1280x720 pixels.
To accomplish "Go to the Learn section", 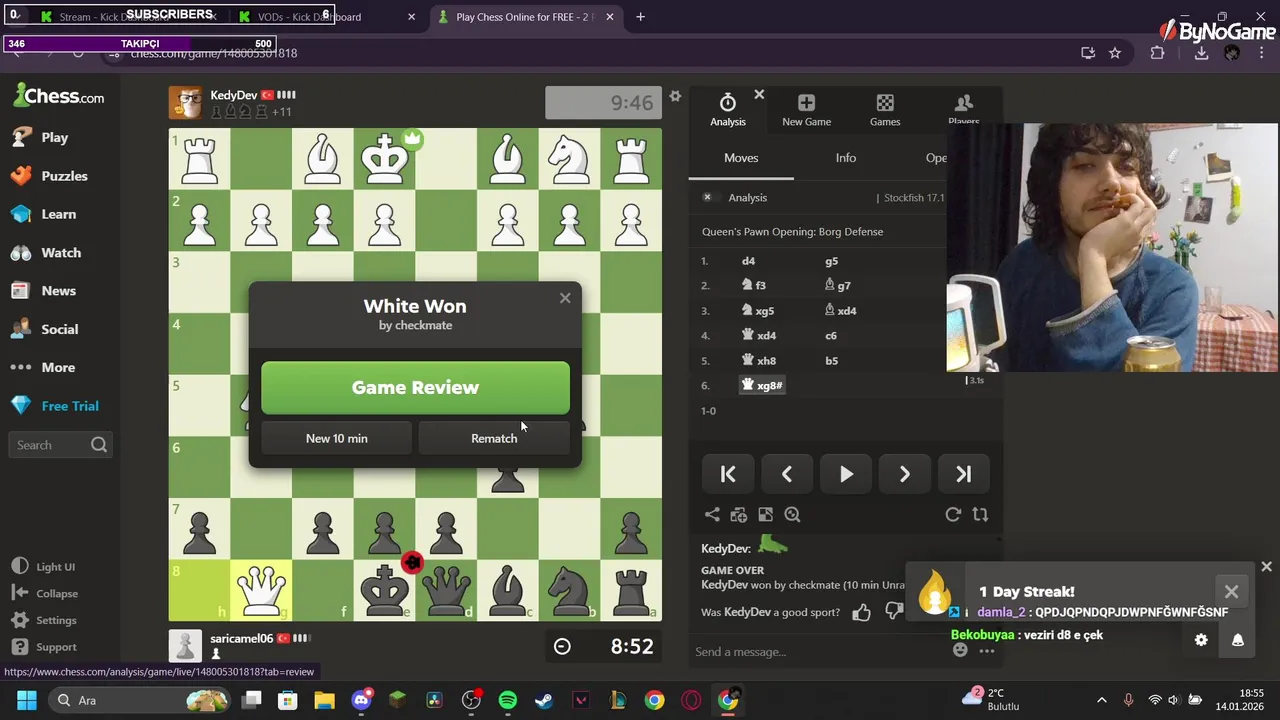I will [x=43, y=214].
